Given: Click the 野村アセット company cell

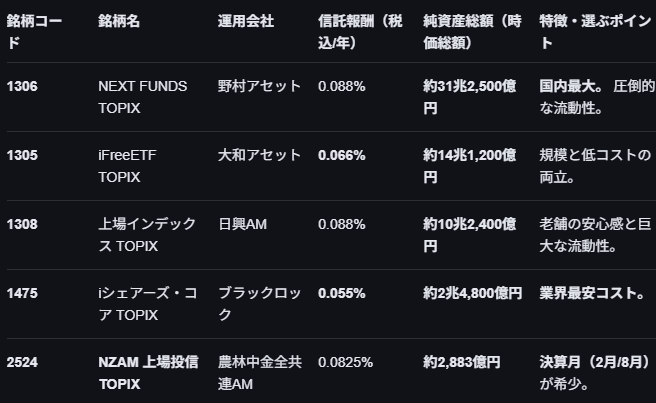Looking at the screenshot, I should [259, 87].
